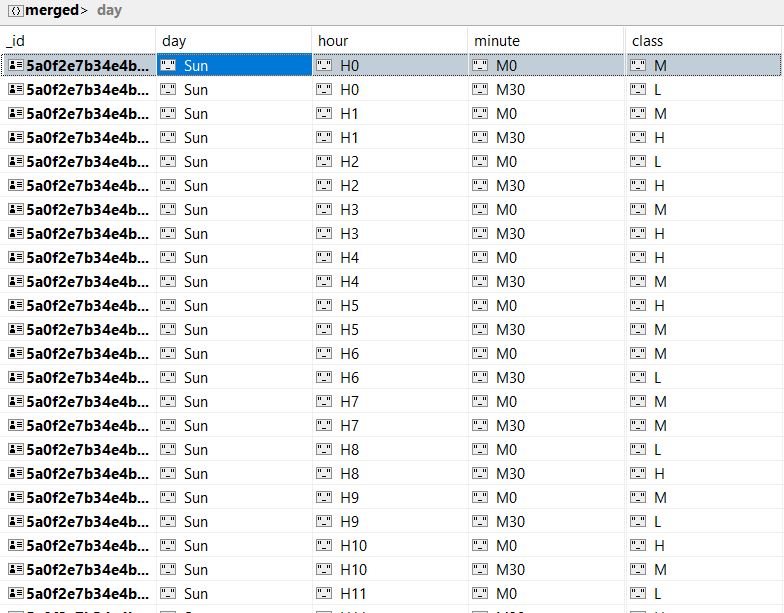Select the H10 hour cell in the M30 row

click(x=390, y=569)
